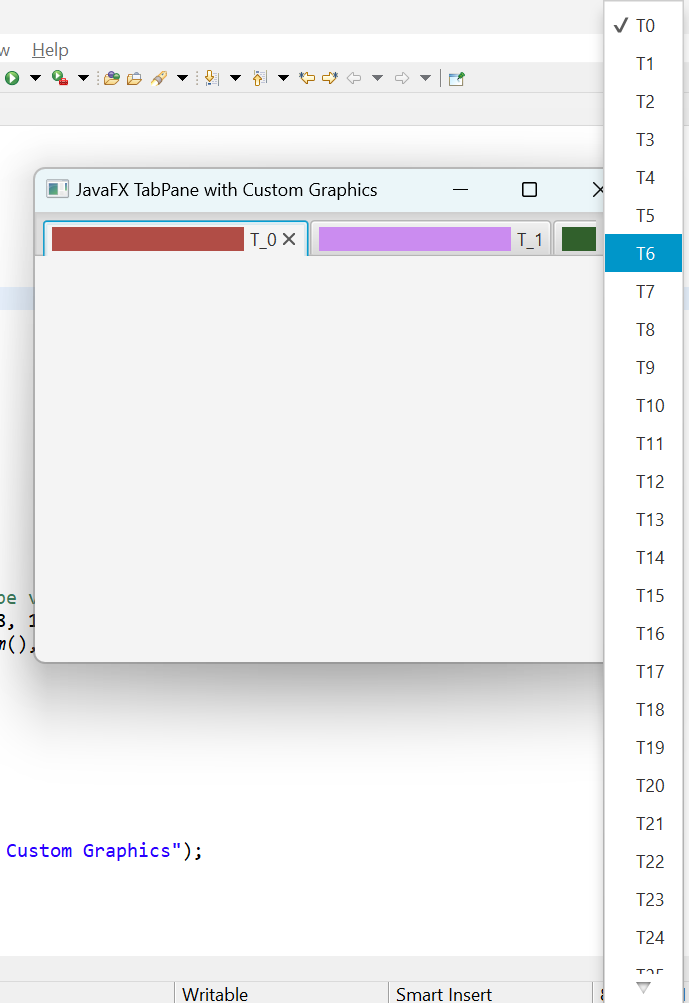Viewport: 689px width, 1003px height.
Task: Click the Search flashlight icon
Action: pyautogui.click(x=159, y=78)
